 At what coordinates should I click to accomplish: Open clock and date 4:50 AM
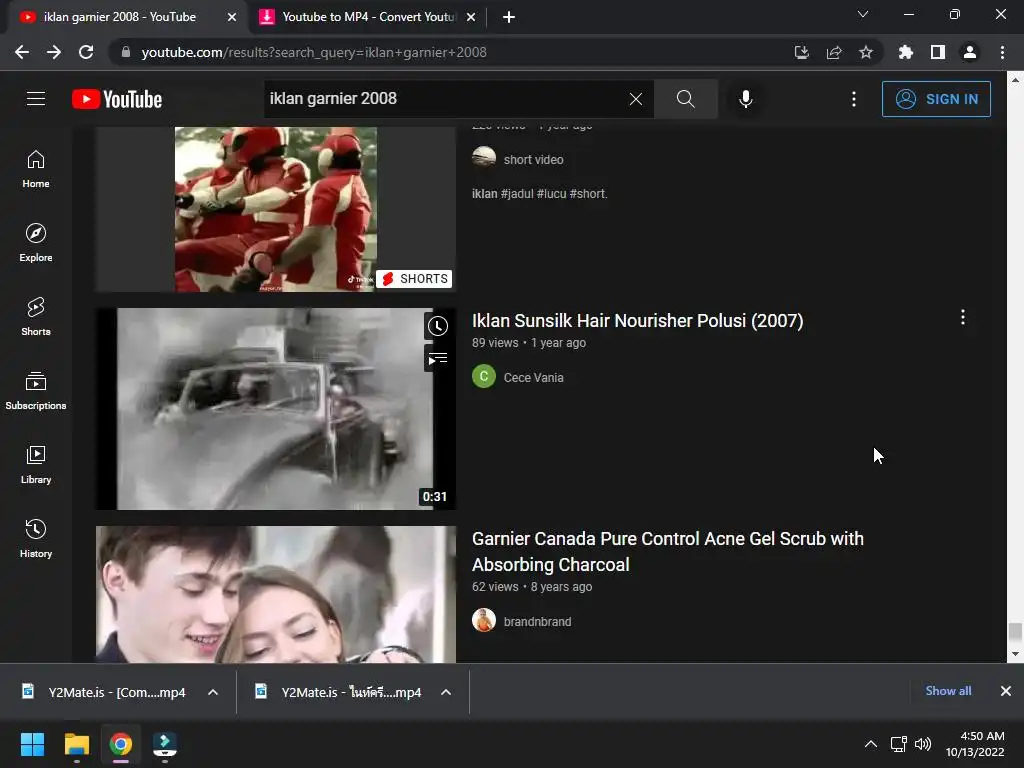(x=975, y=744)
